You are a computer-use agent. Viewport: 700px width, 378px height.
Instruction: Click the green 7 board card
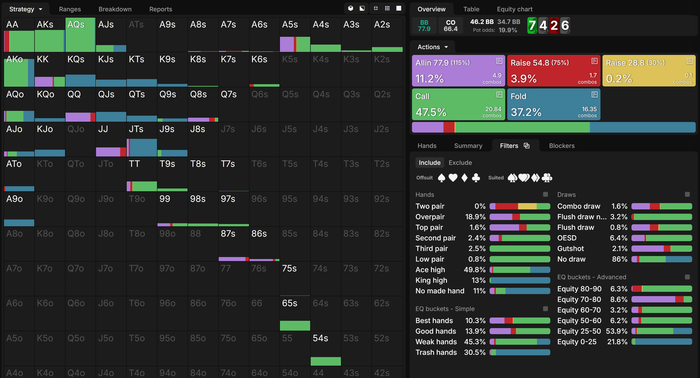click(x=532, y=26)
